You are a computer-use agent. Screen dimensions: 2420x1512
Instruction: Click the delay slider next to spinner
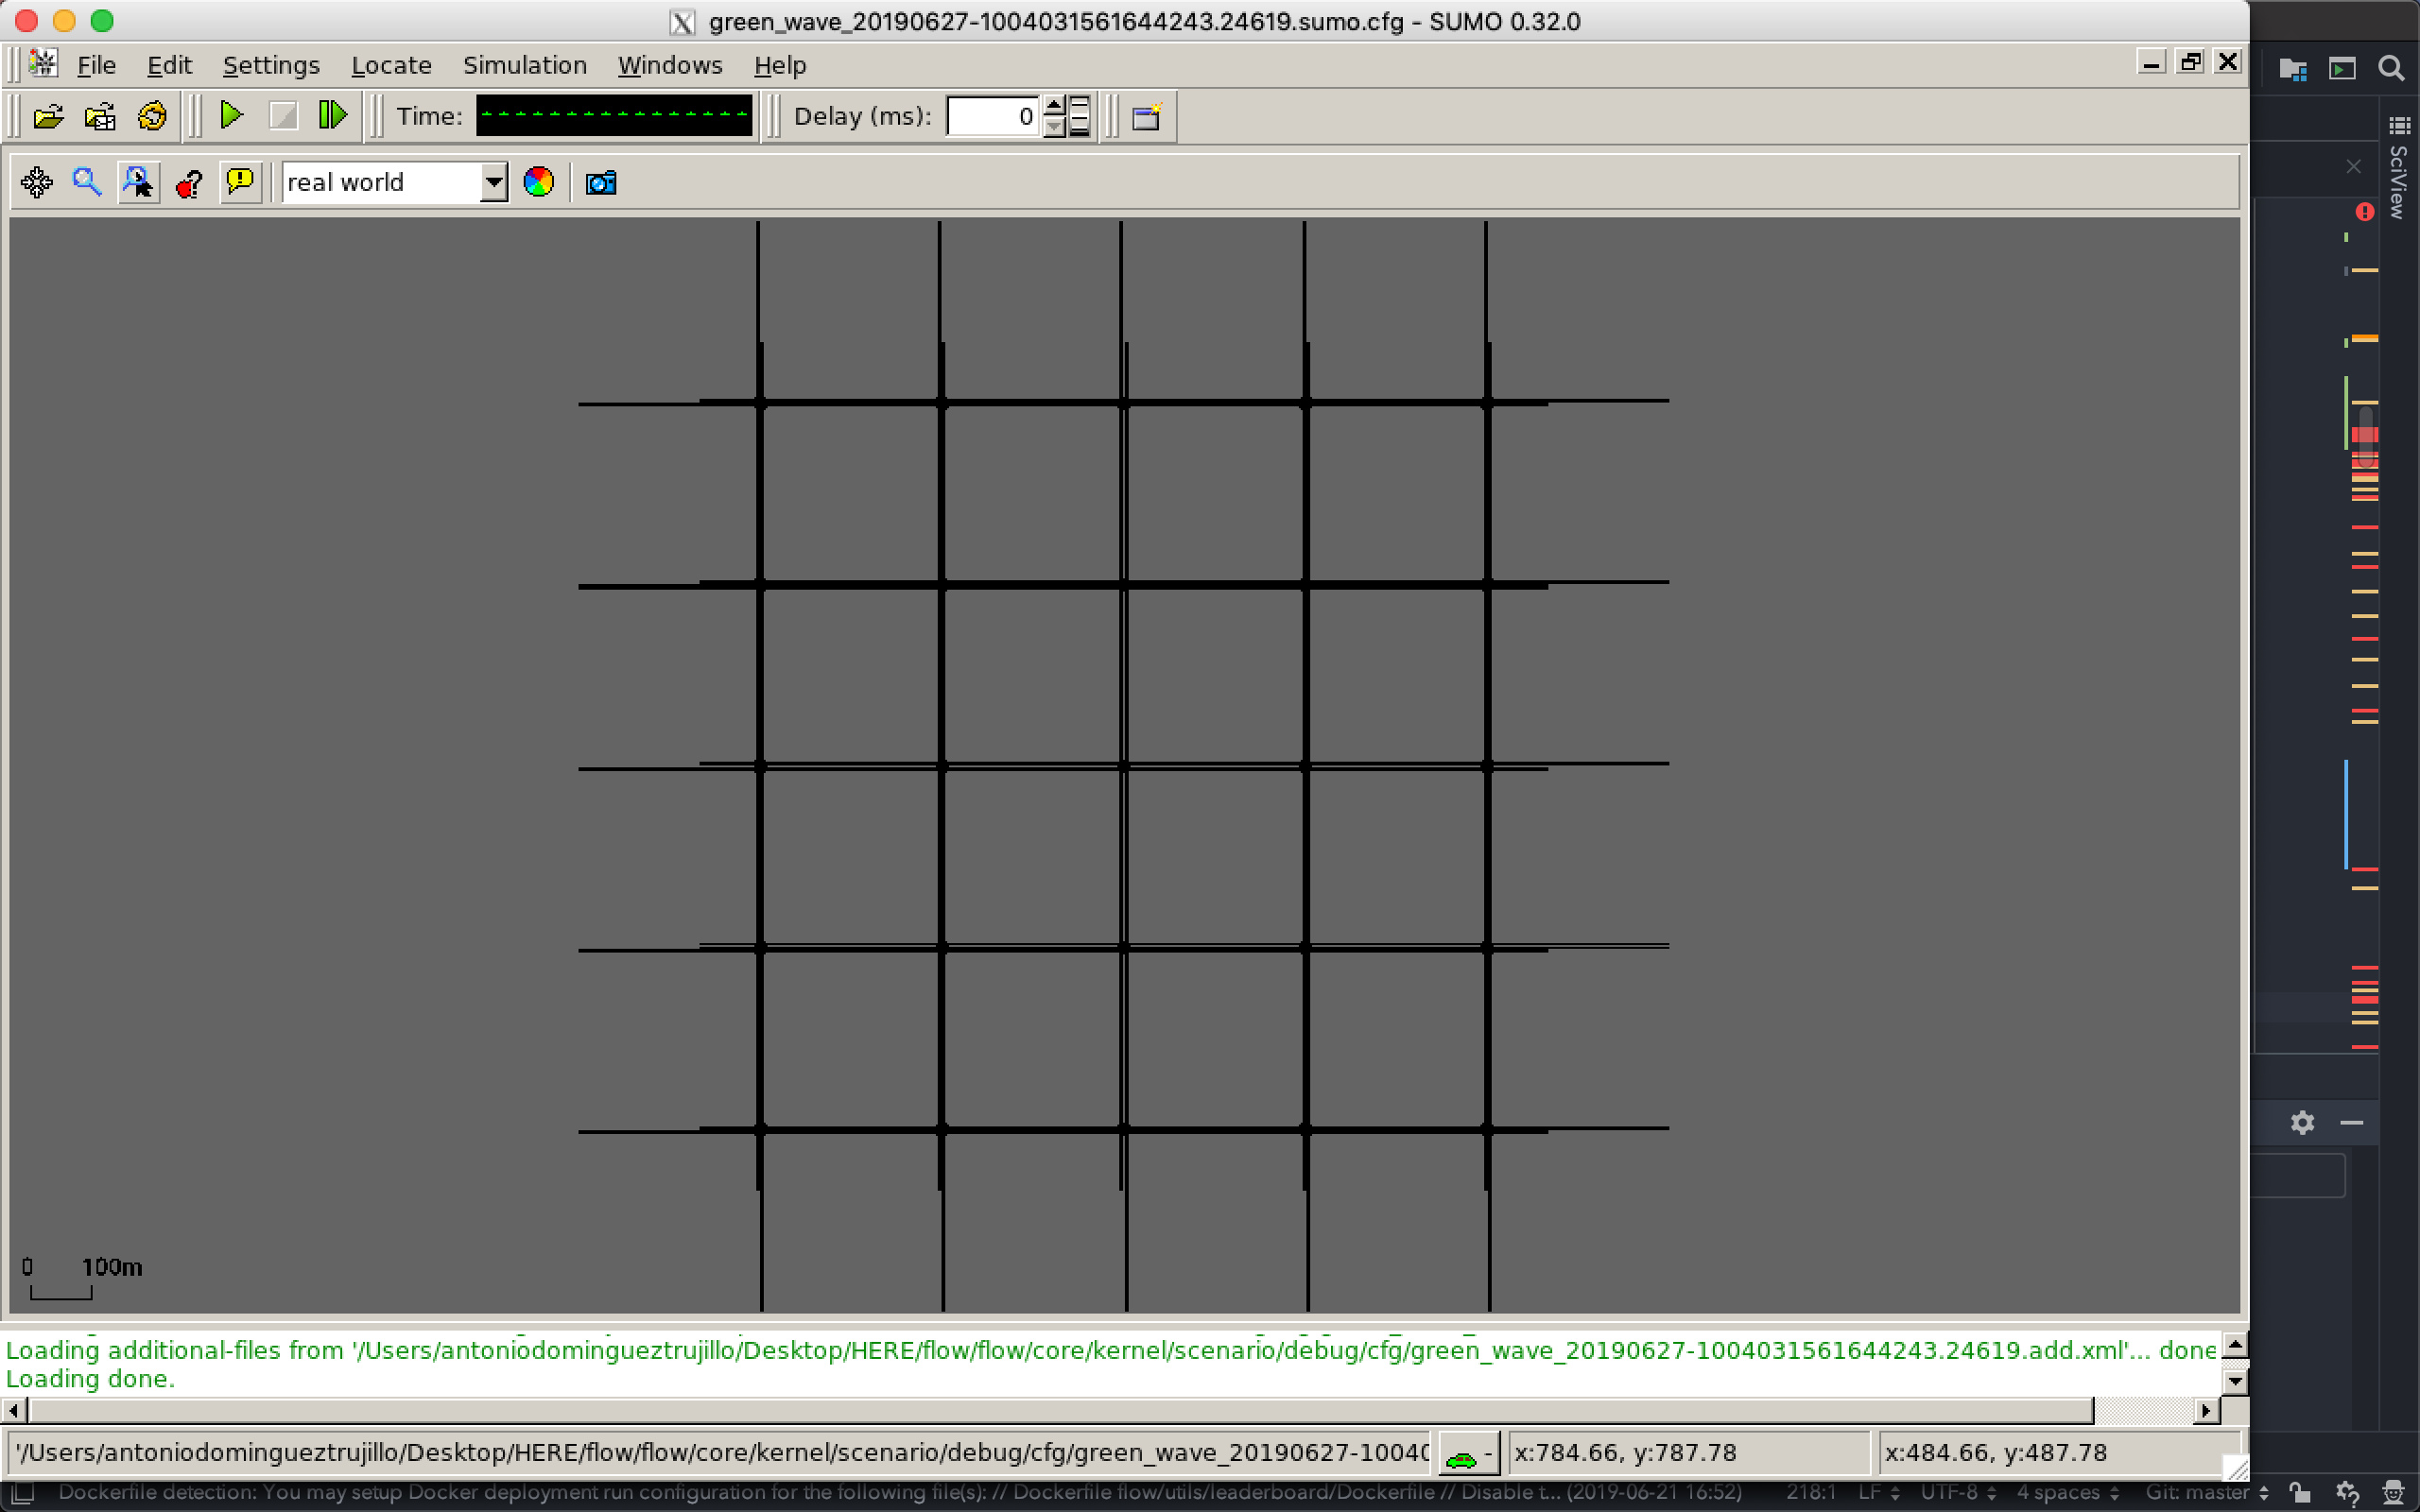1079,116
